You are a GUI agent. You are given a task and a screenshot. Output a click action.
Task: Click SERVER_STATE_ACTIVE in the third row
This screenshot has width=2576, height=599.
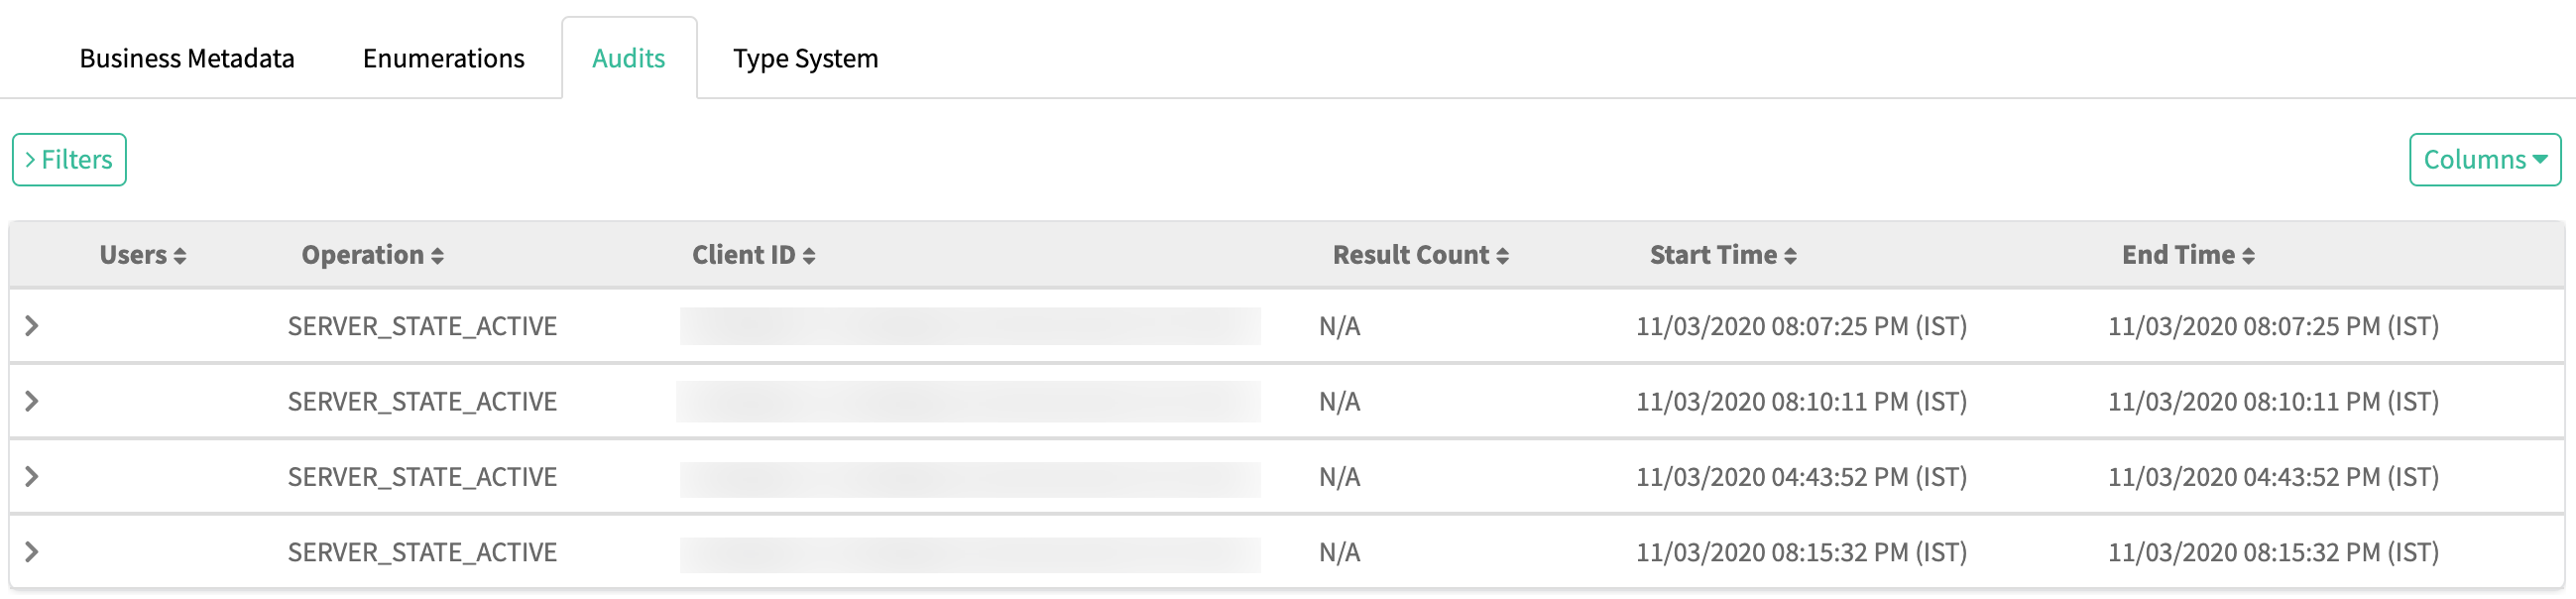[x=422, y=477]
